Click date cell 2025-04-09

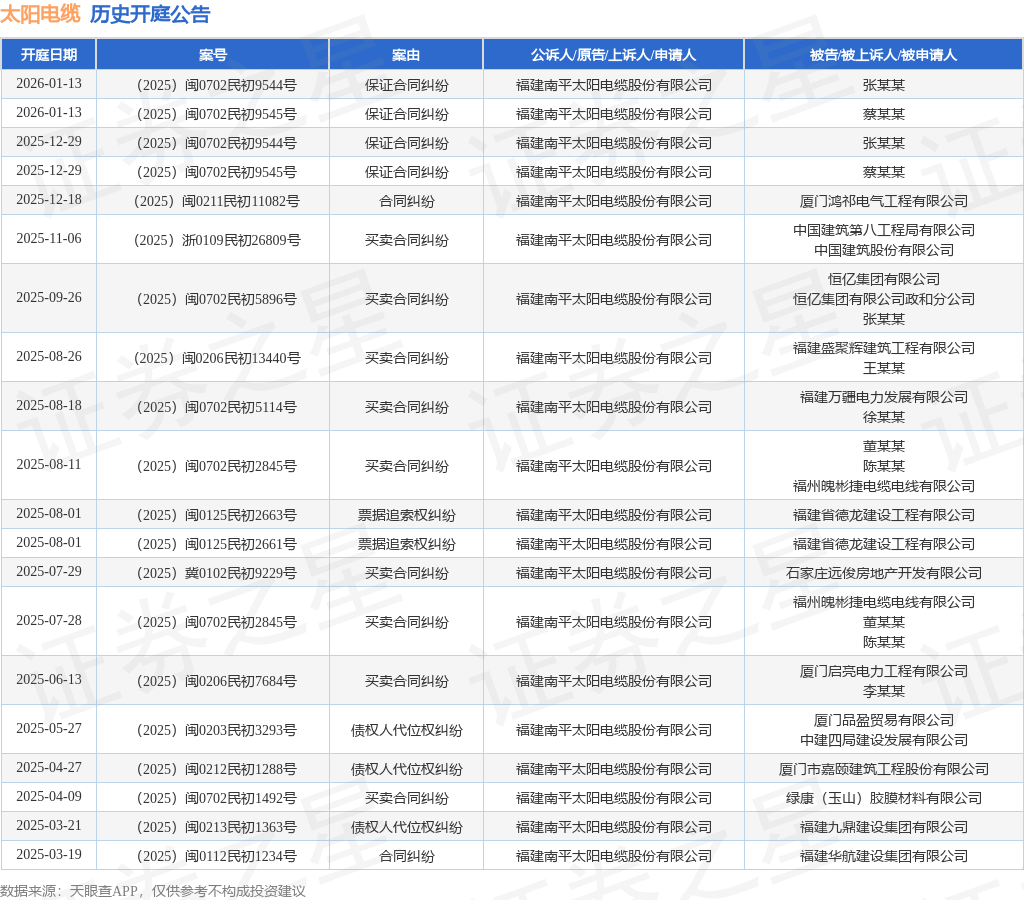pos(49,796)
